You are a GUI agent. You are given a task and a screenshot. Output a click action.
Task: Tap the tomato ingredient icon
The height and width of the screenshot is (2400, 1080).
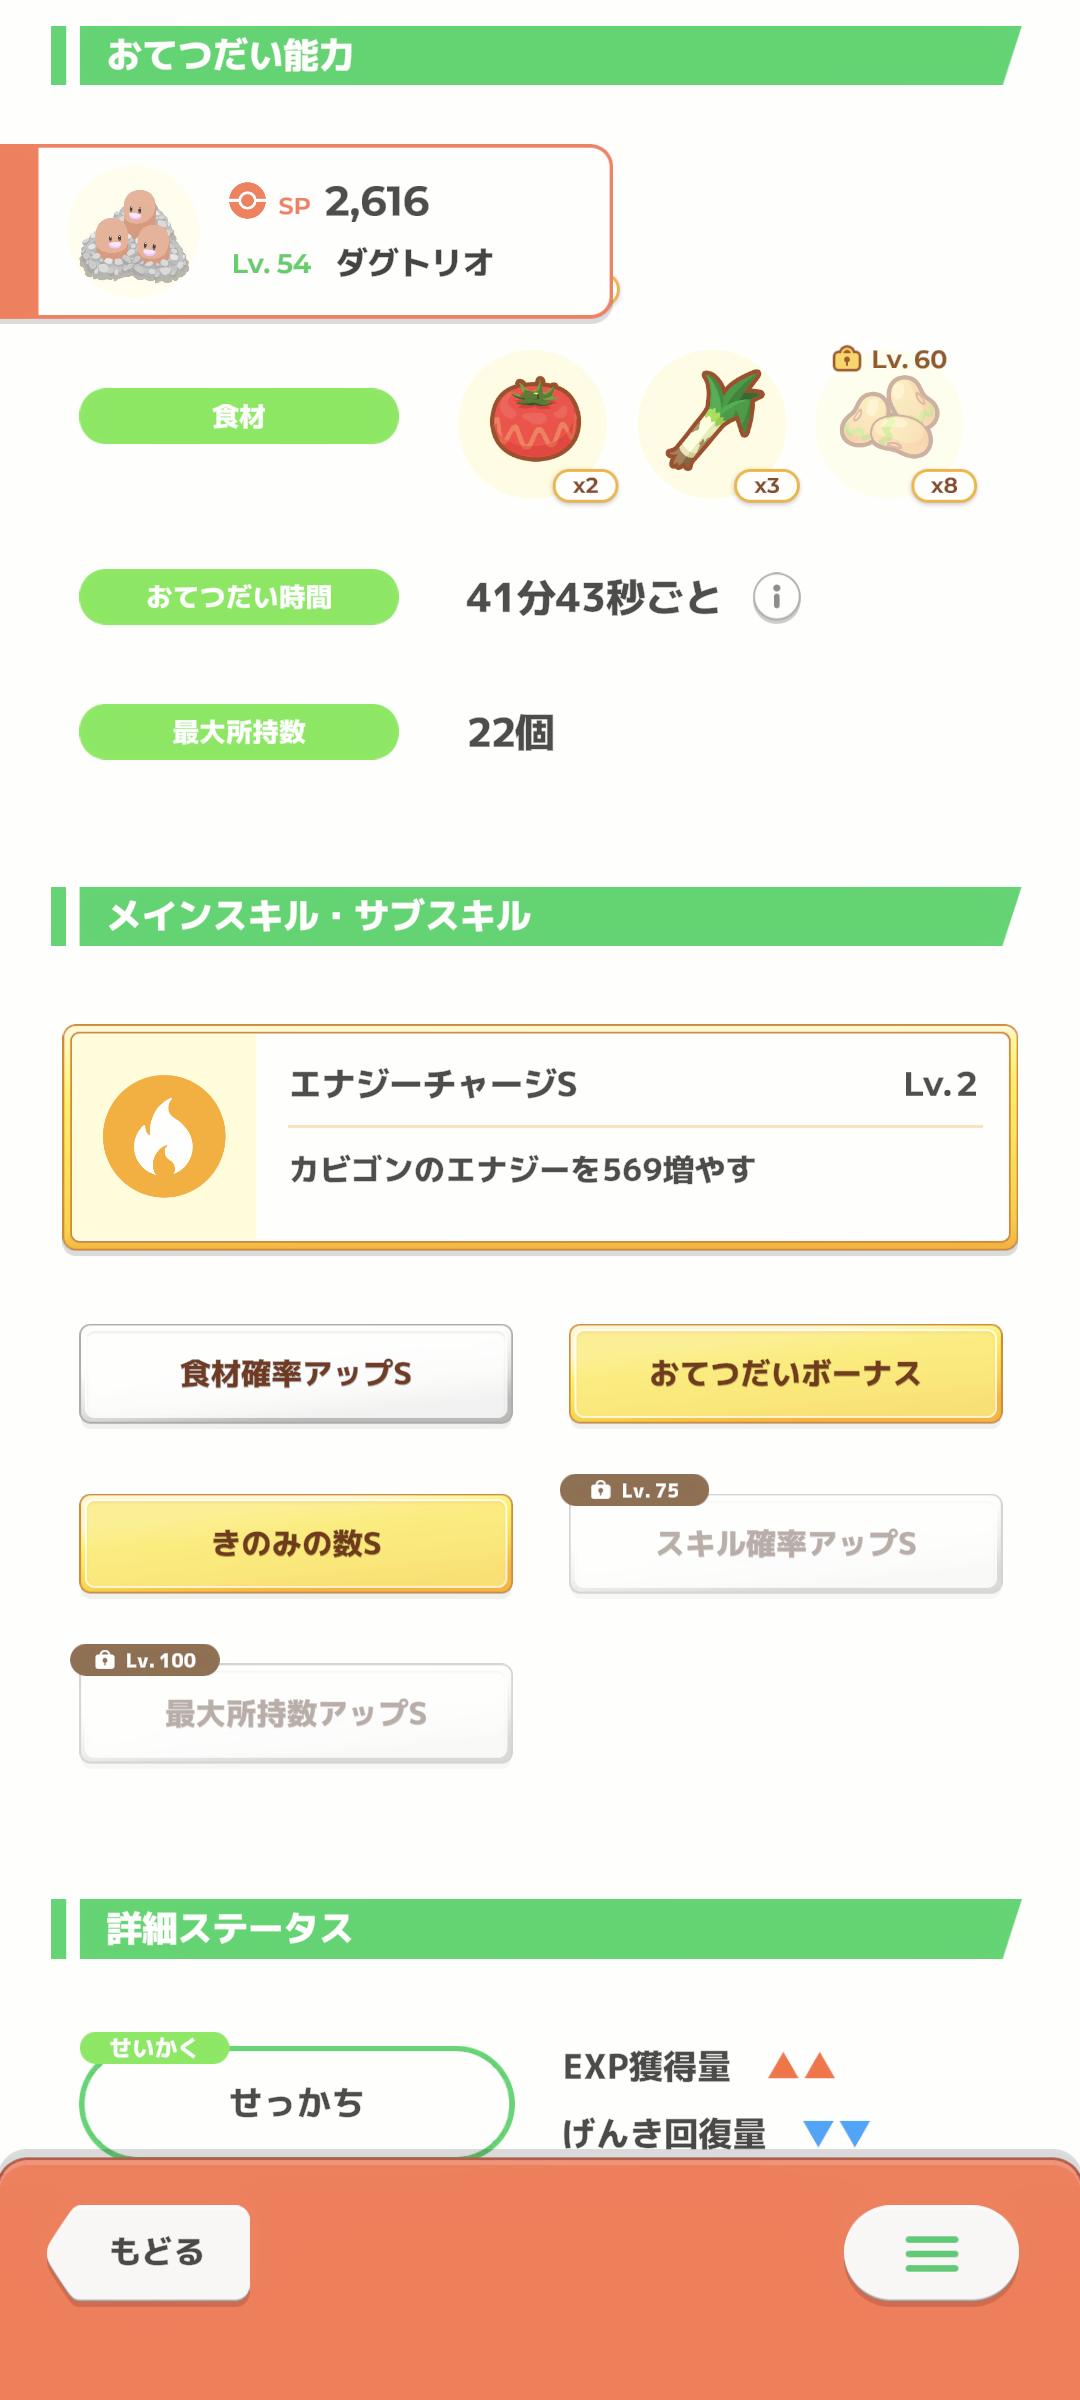click(534, 421)
